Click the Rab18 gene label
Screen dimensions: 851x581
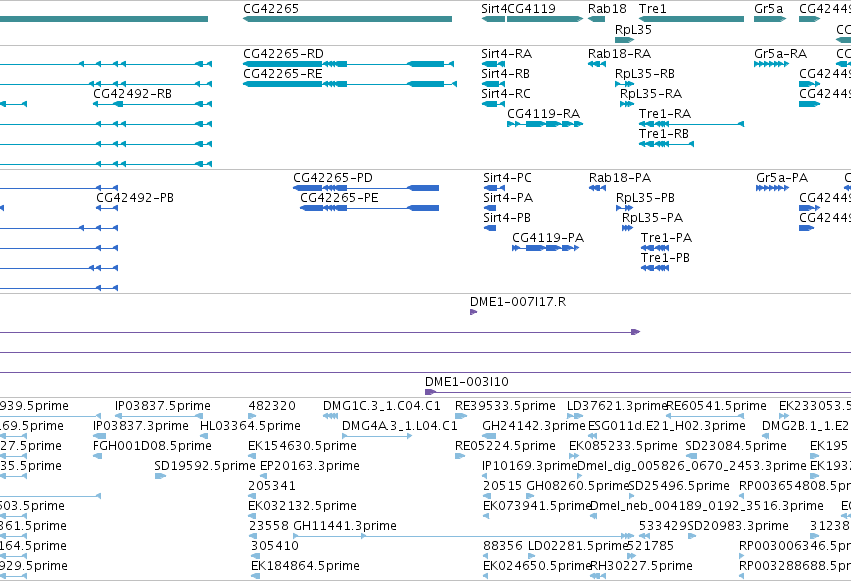coord(607,9)
